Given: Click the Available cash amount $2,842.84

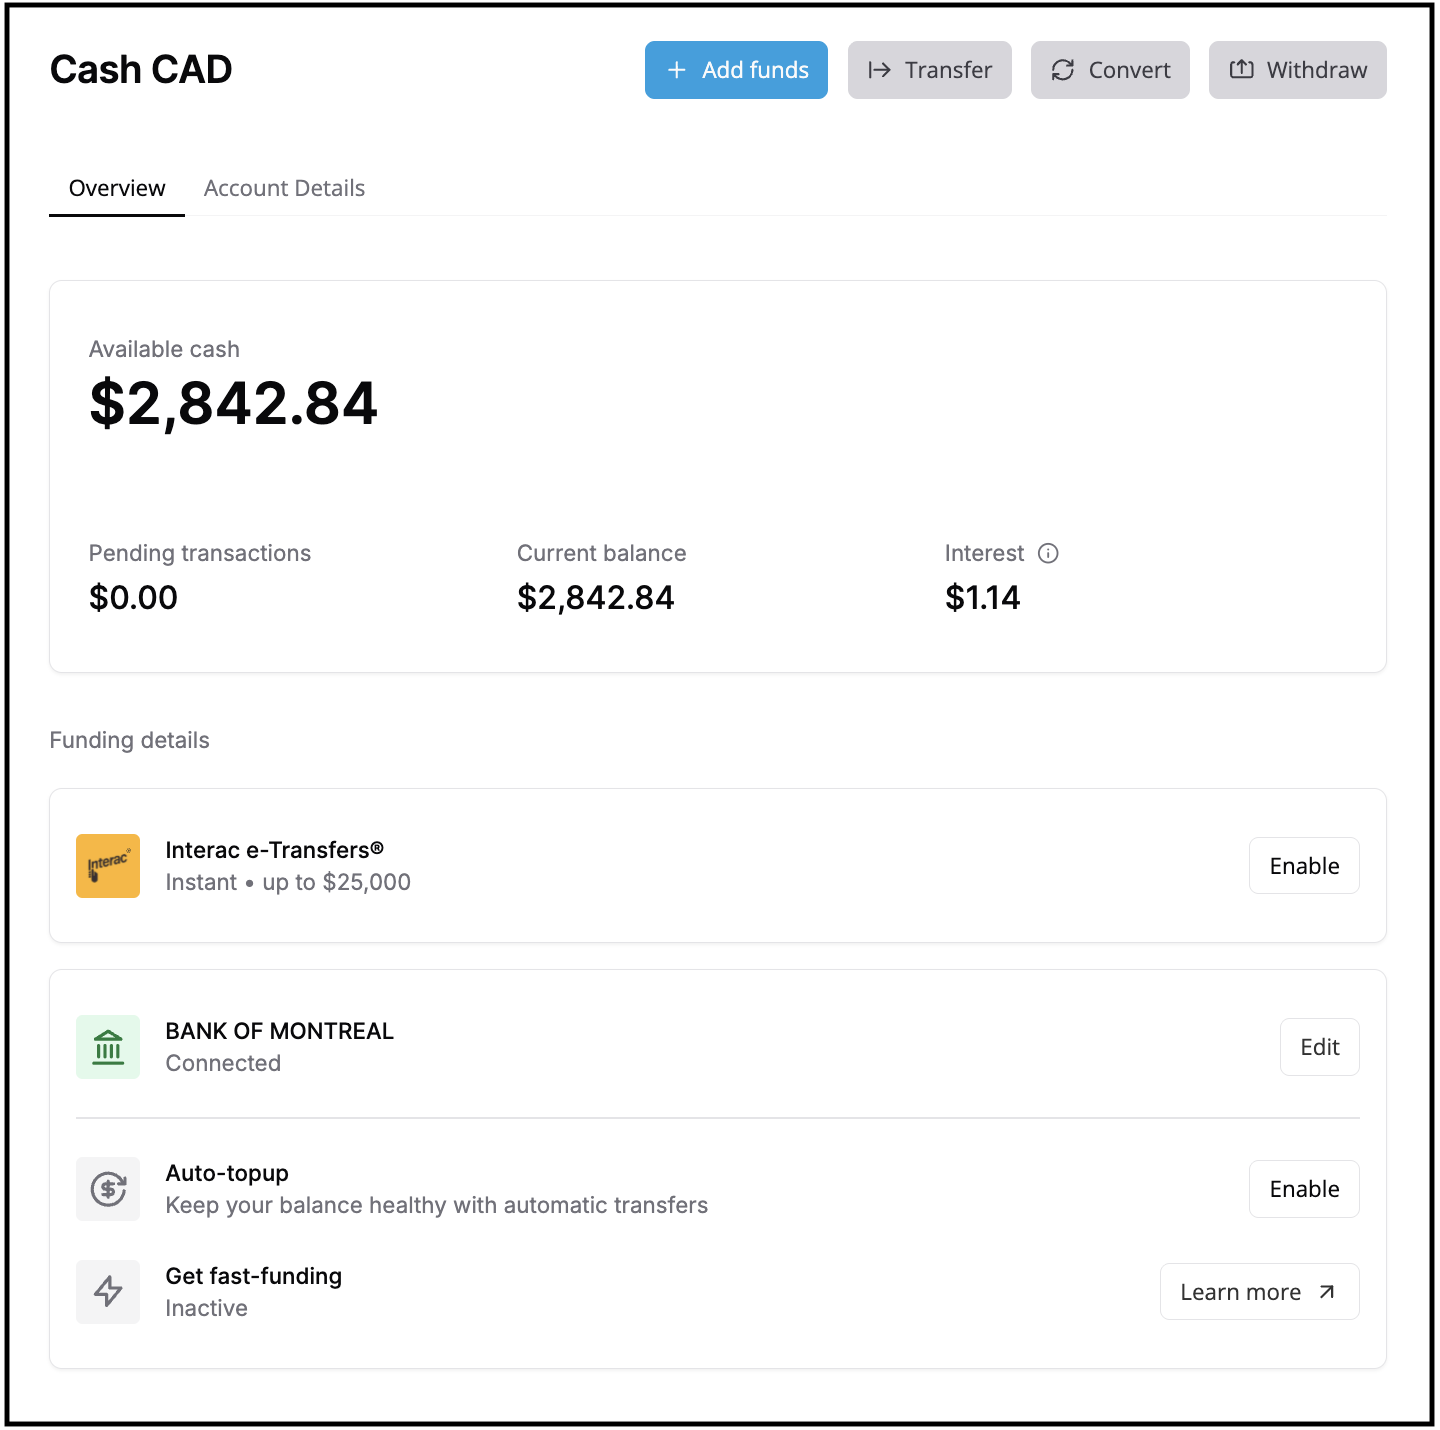Looking at the screenshot, I should [x=233, y=404].
